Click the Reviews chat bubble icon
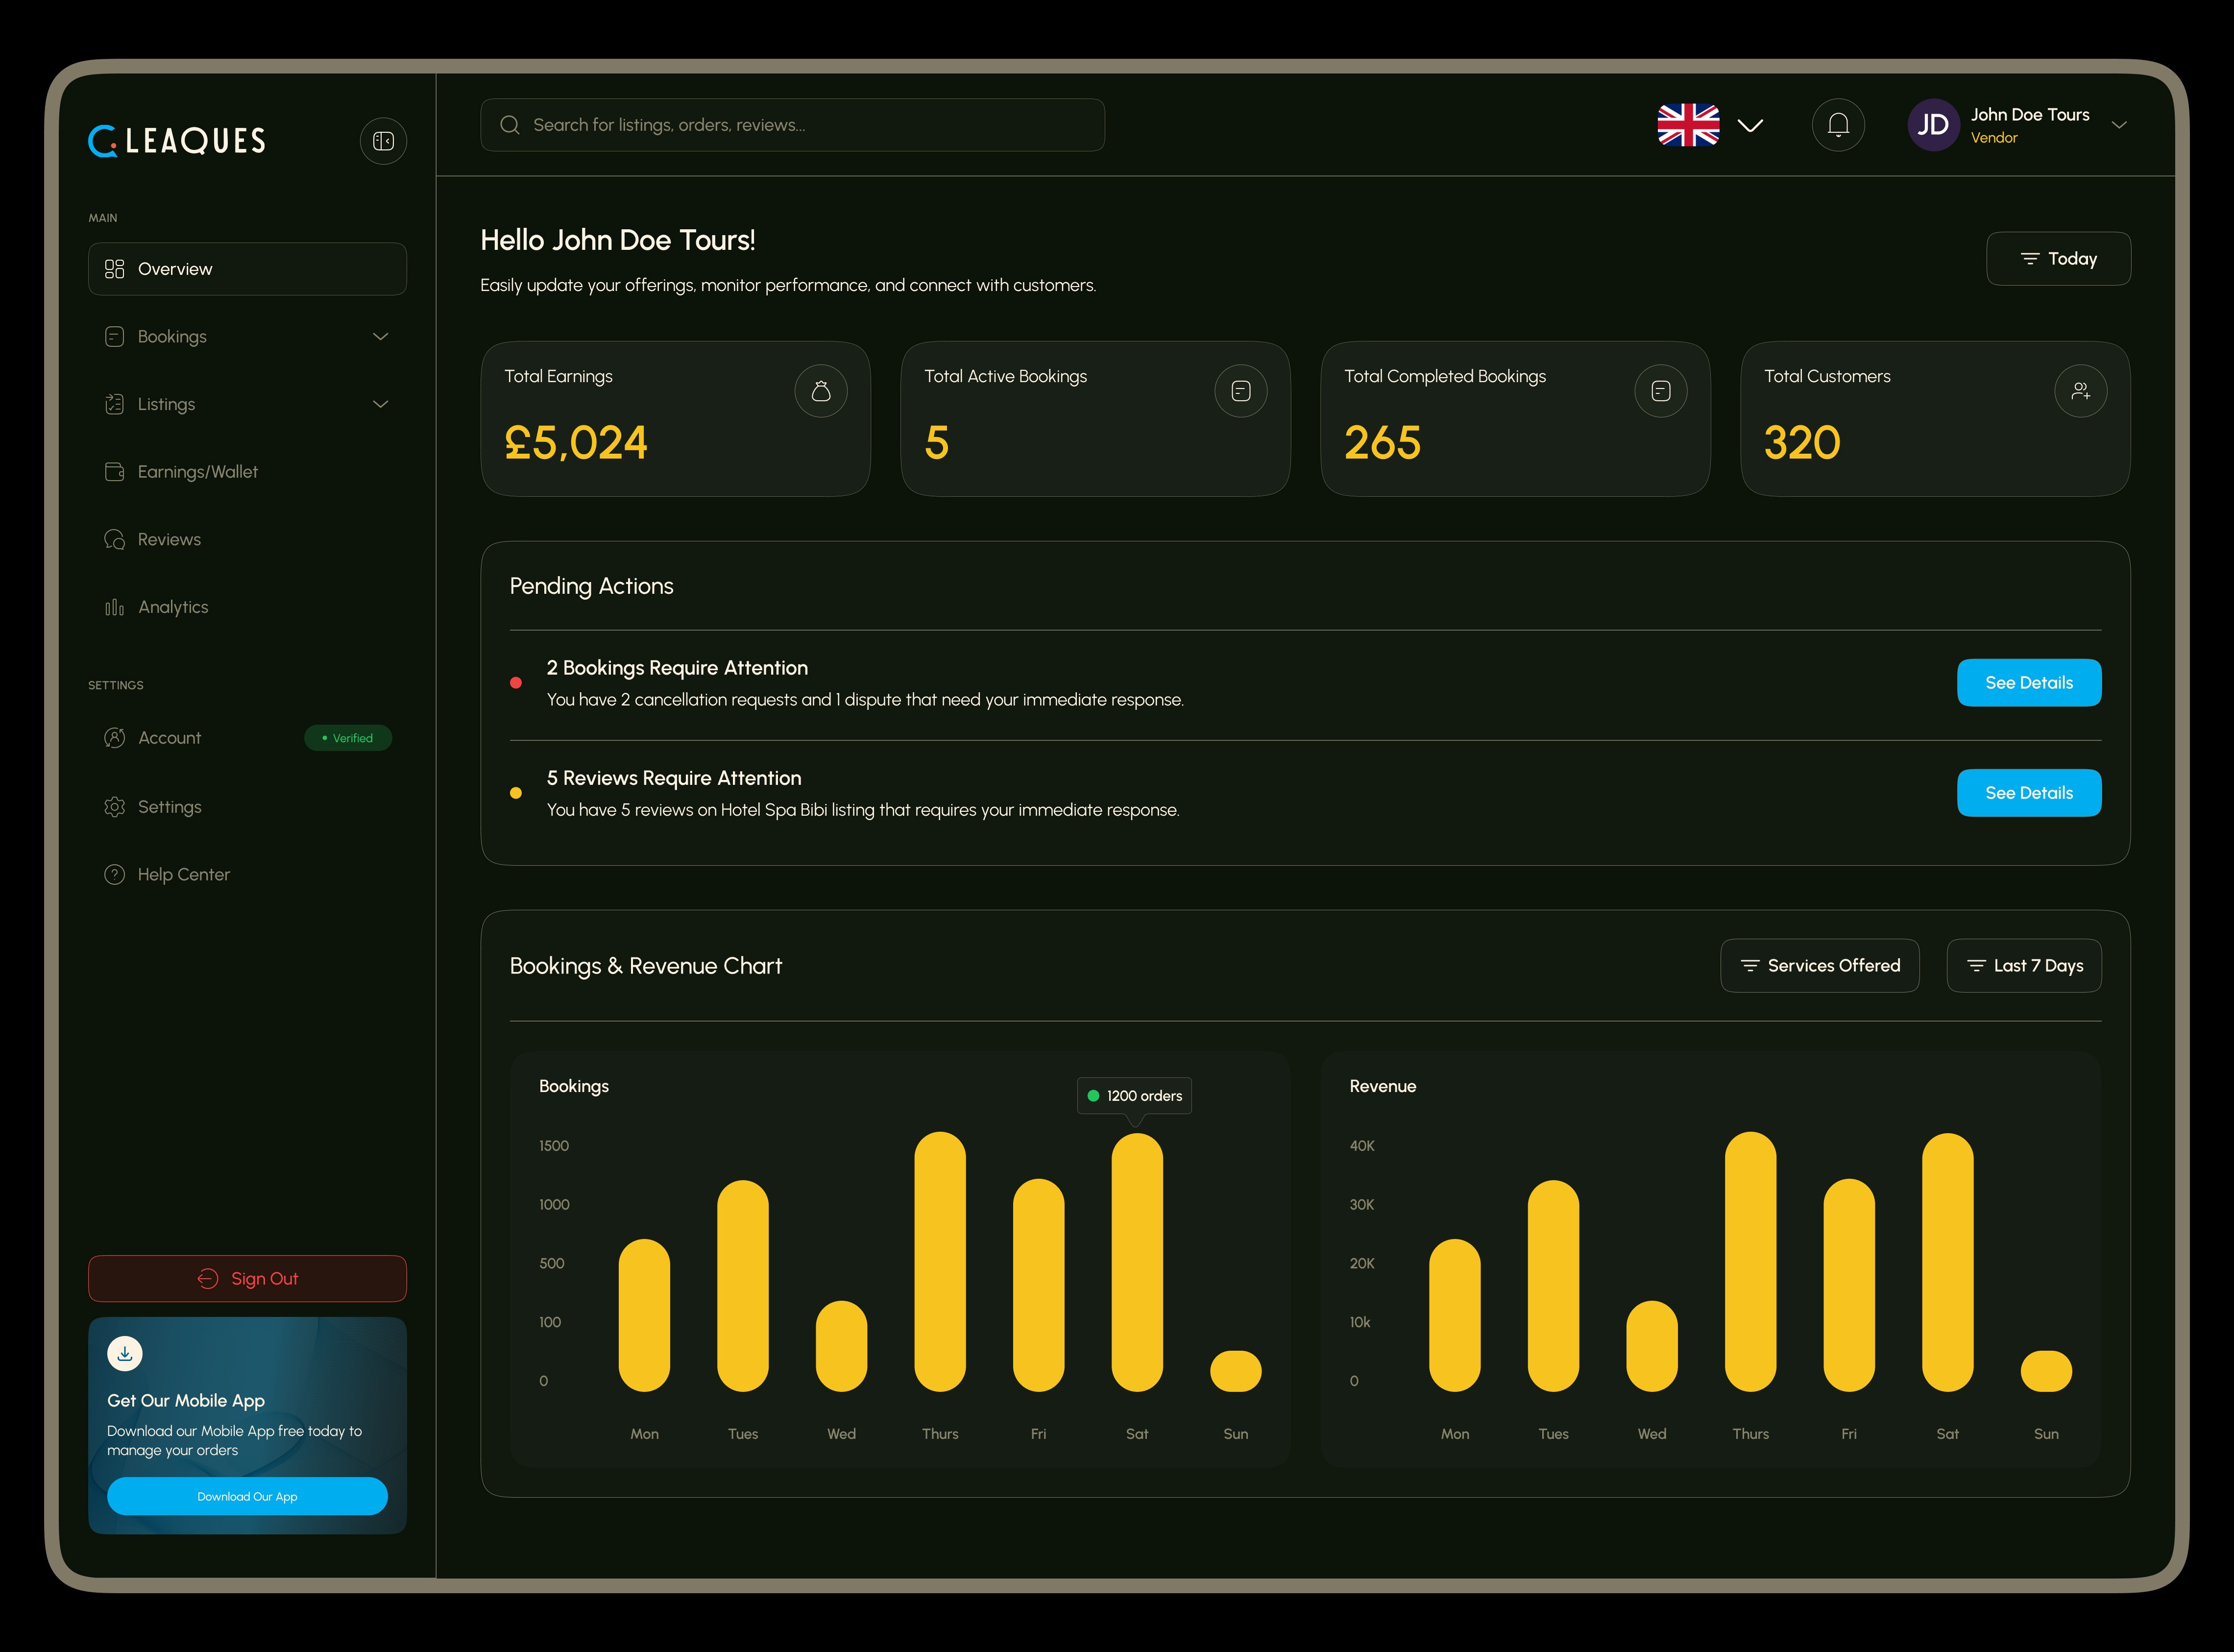Image resolution: width=2234 pixels, height=1652 pixels. (x=115, y=540)
